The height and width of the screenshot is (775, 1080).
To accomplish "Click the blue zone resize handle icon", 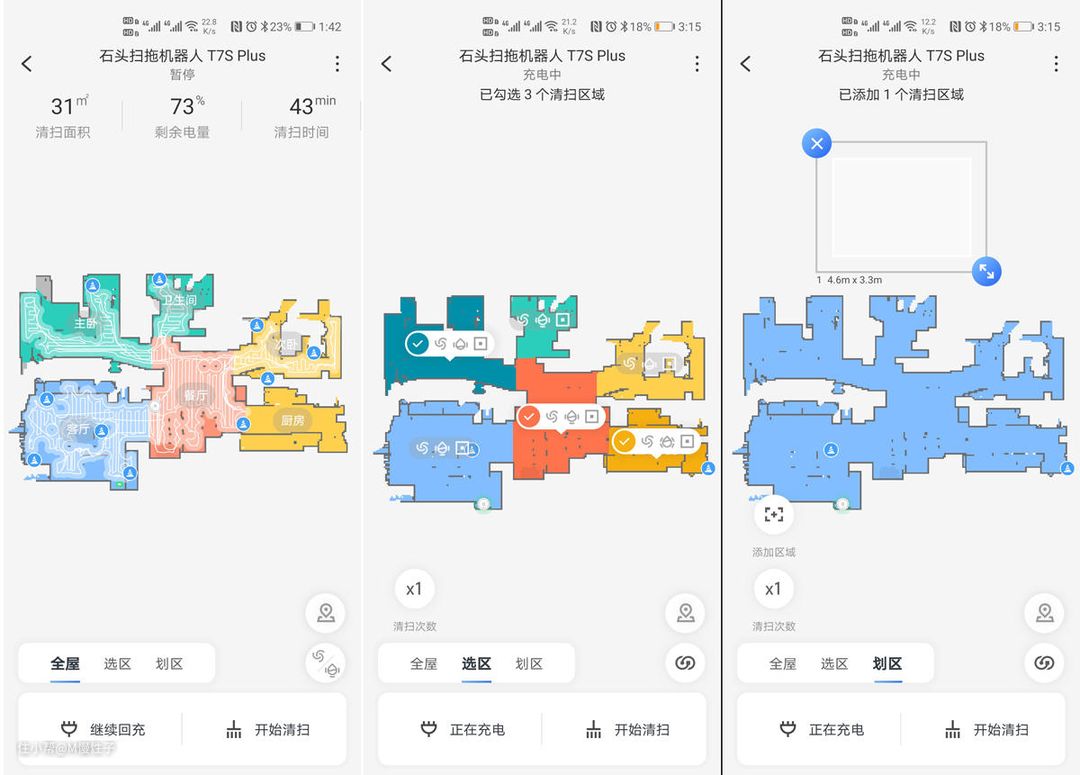I will (x=986, y=271).
